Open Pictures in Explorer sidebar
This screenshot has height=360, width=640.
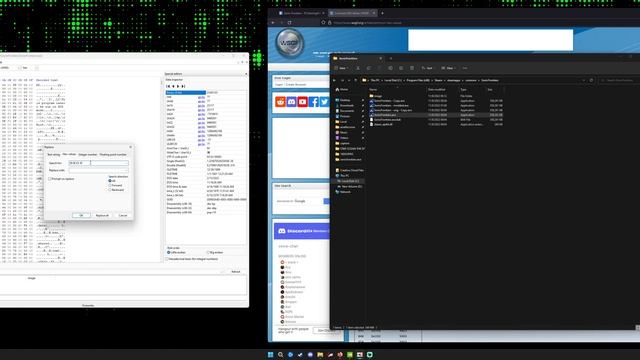(x=343, y=116)
